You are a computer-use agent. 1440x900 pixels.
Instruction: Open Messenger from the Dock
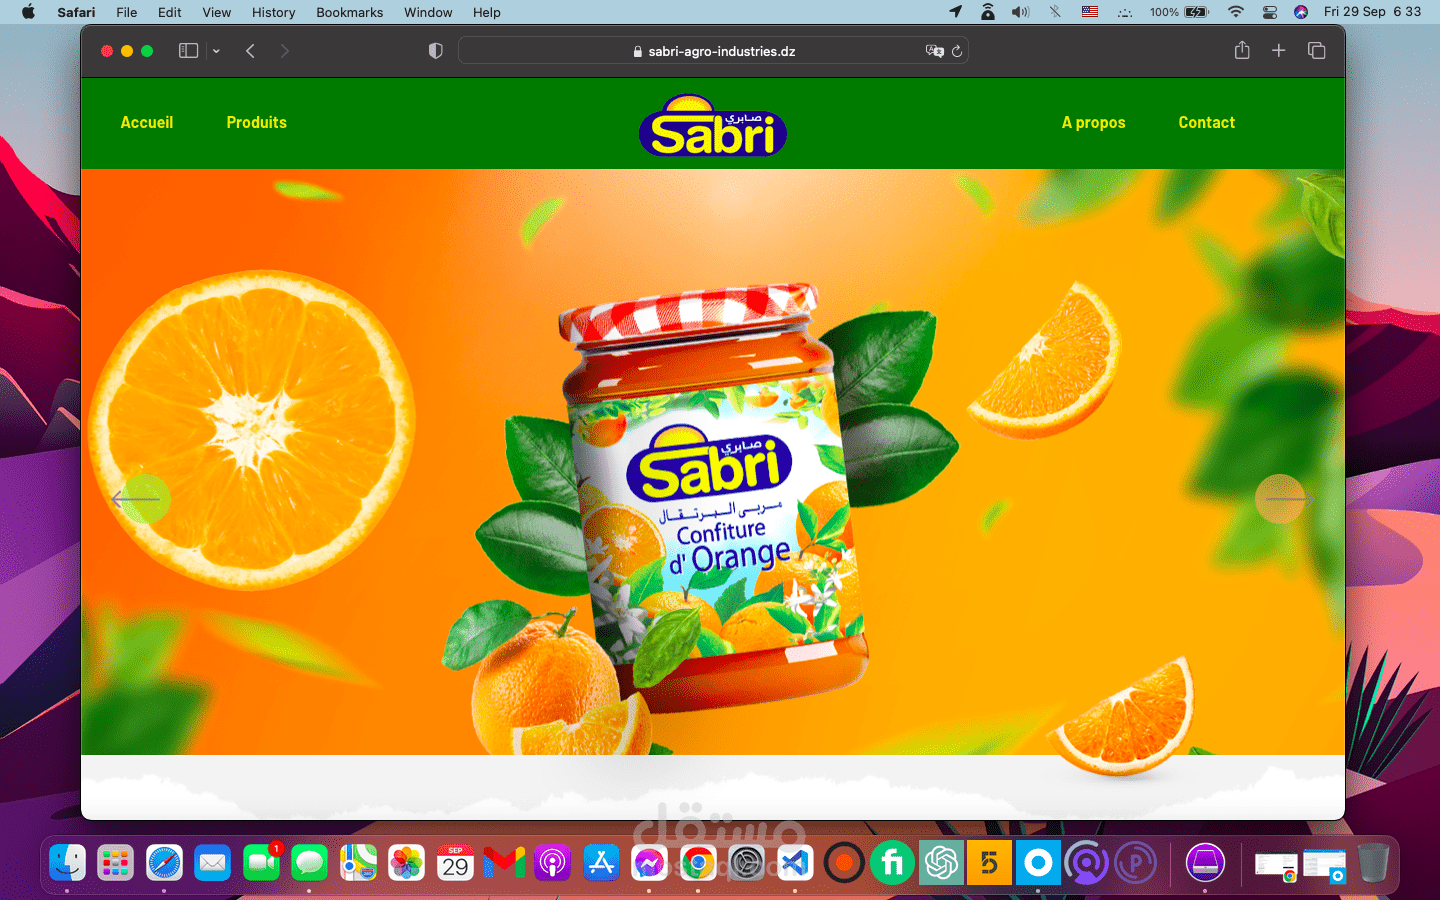pos(649,862)
